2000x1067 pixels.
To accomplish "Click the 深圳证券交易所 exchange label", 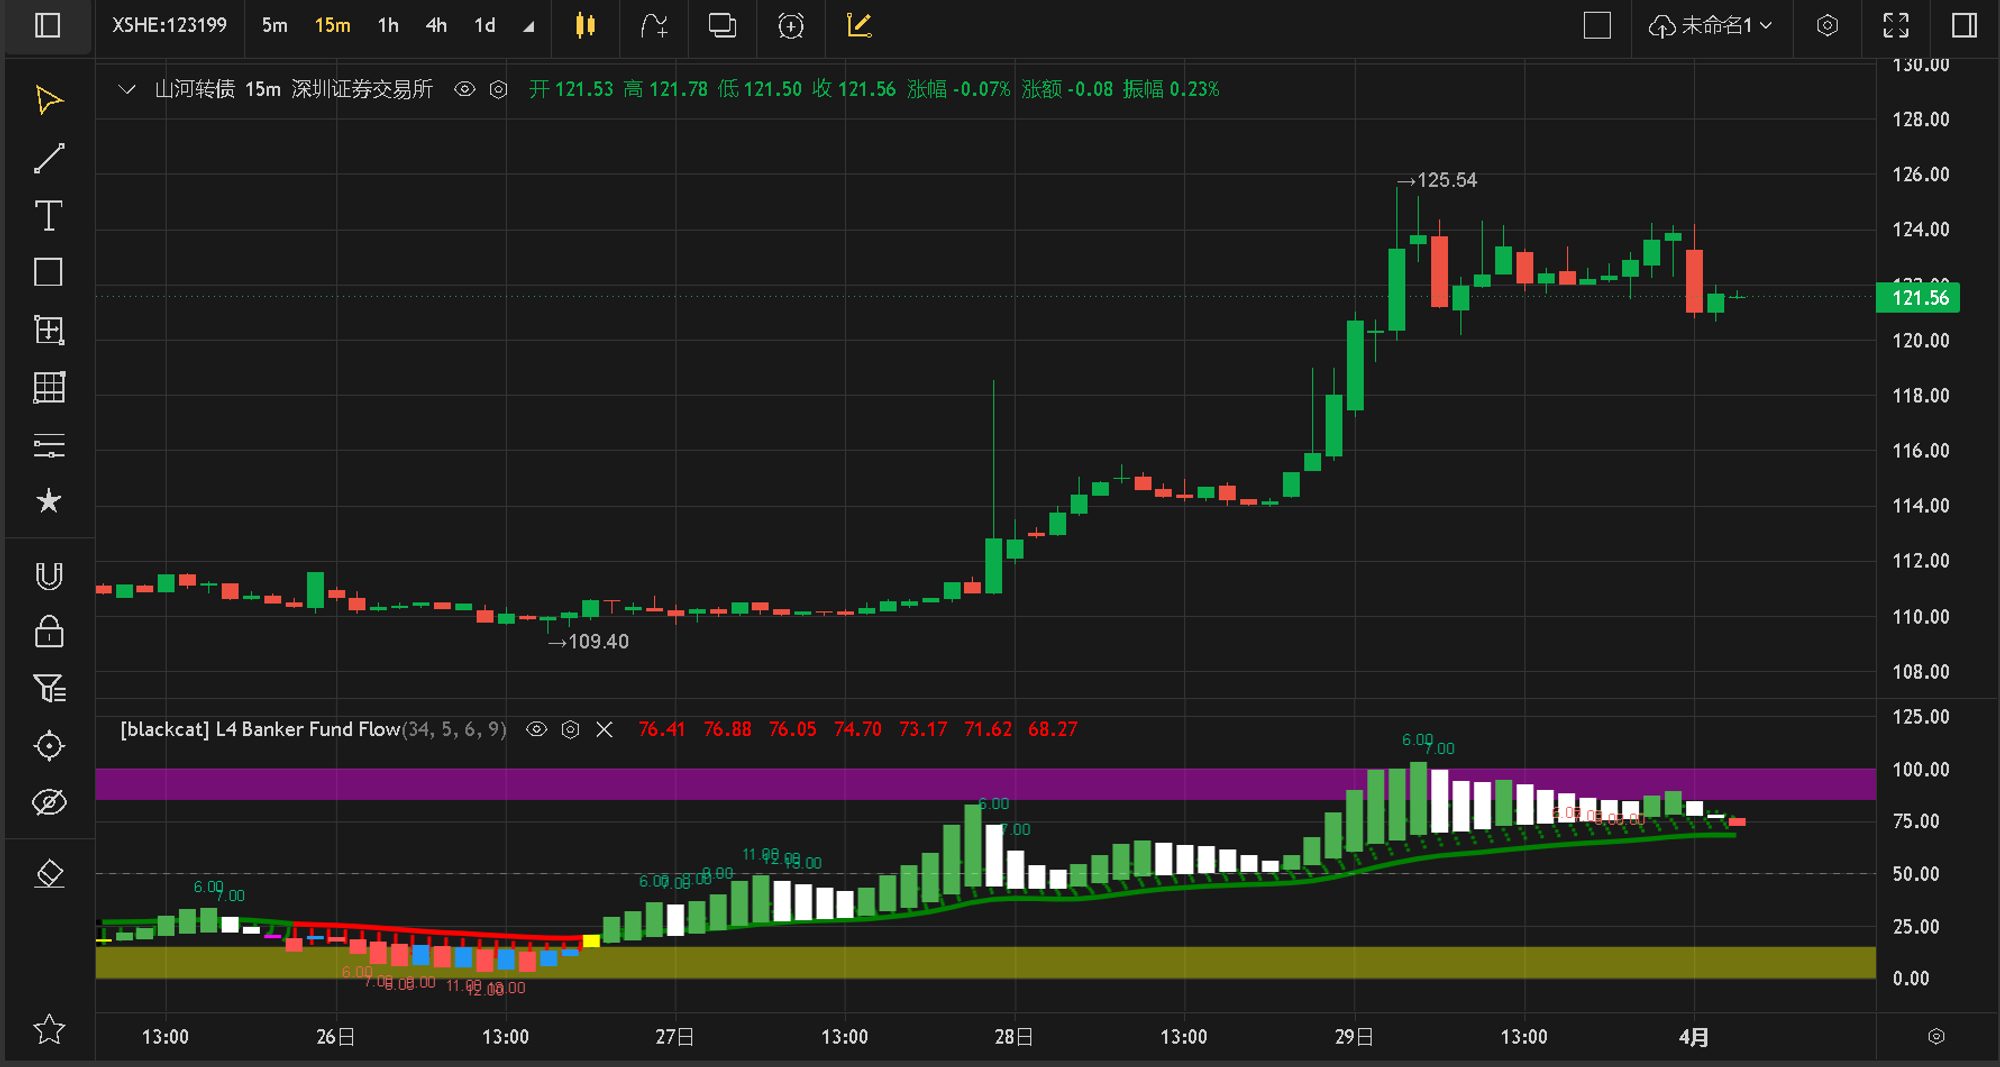I will 362,89.
